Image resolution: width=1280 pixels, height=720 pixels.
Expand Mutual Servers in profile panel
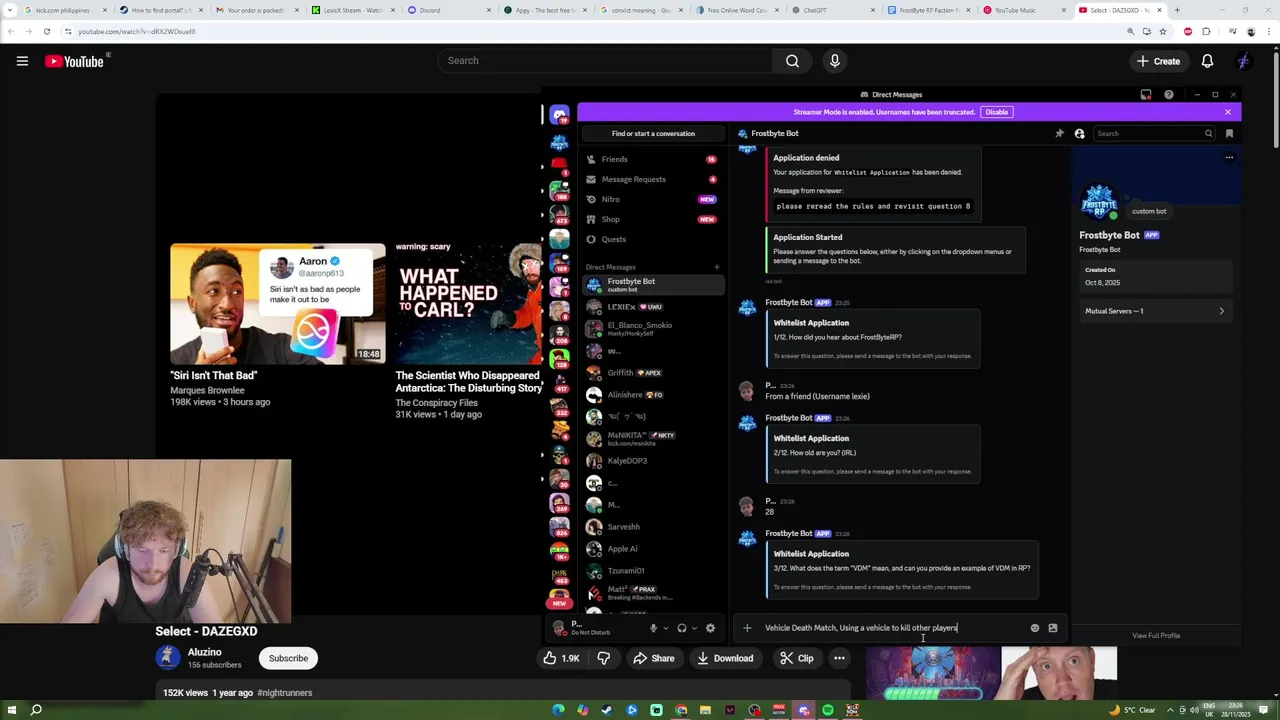[1154, 311]
